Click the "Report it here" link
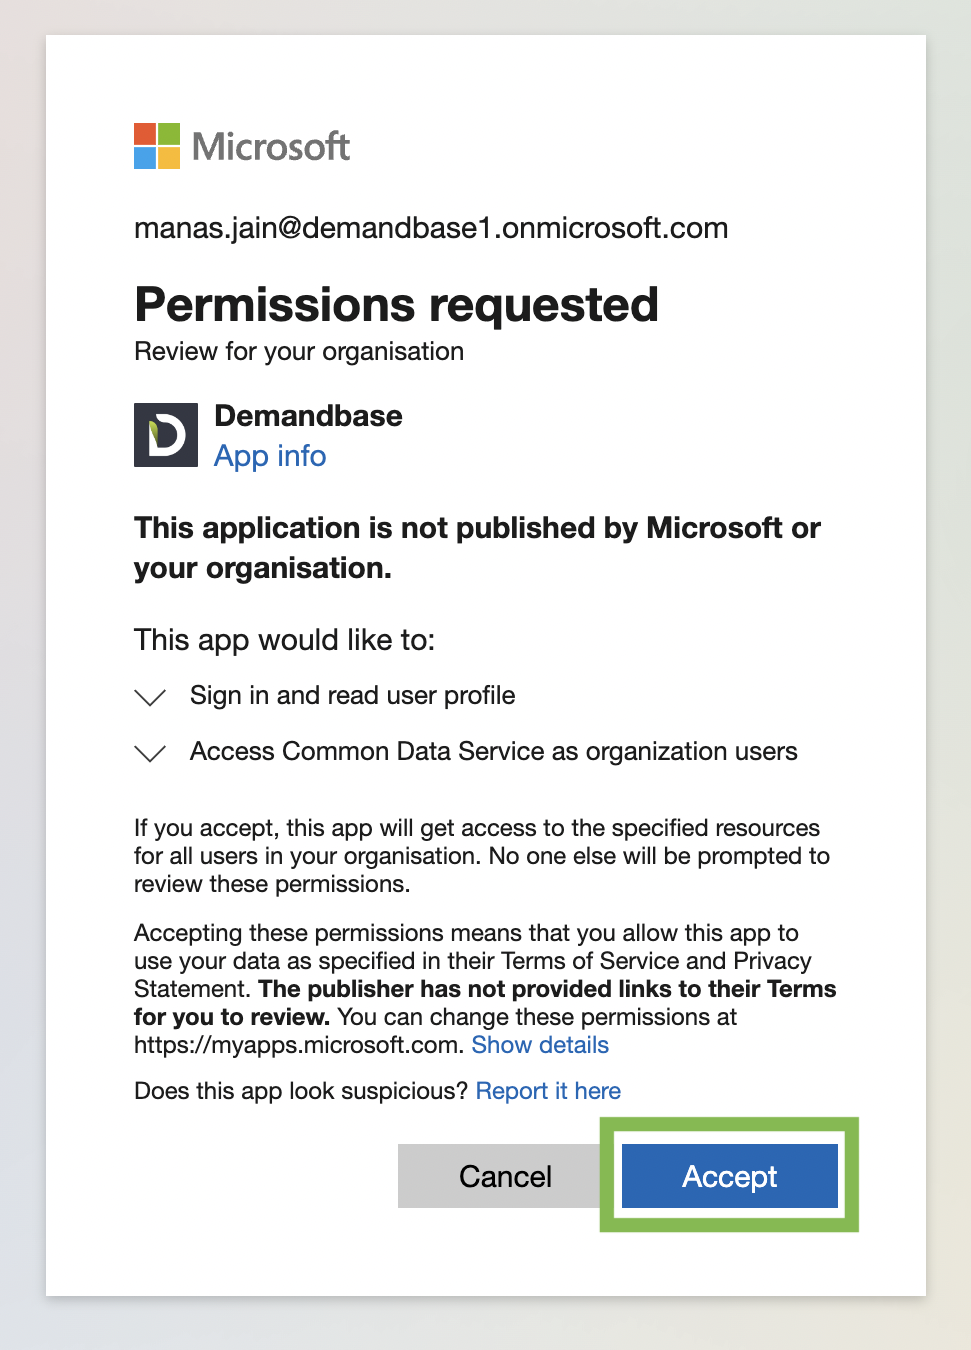971x1350 pixels. coord(548,1091)
